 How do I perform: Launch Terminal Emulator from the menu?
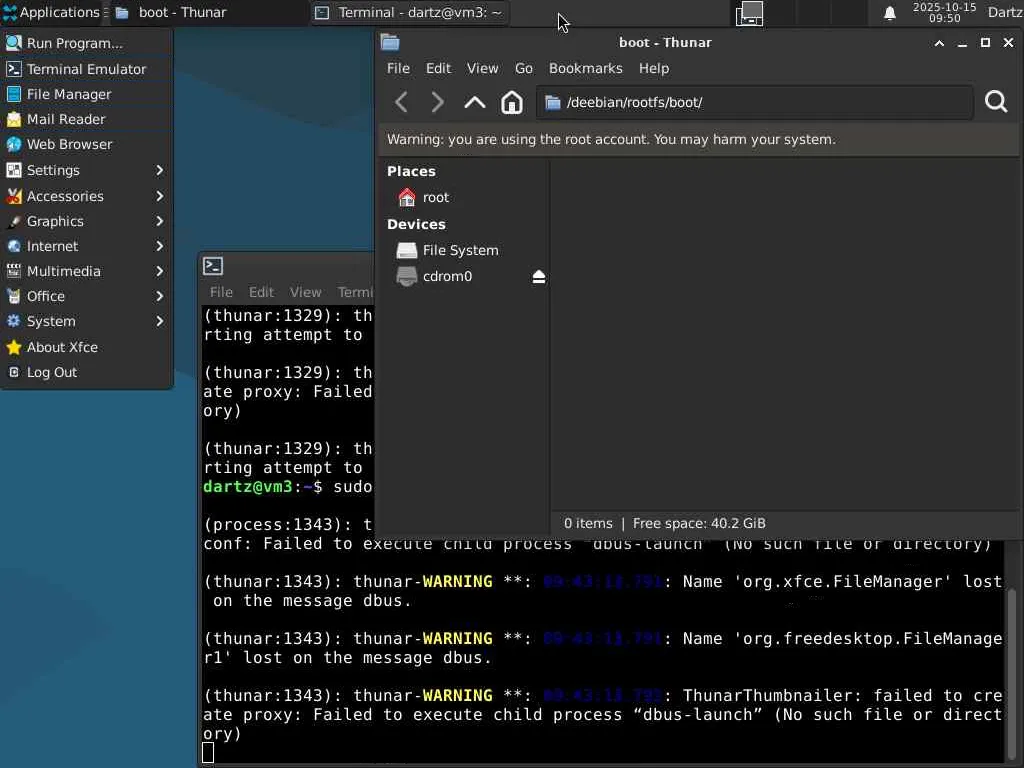pyautogui.click(x=86, y=69)
